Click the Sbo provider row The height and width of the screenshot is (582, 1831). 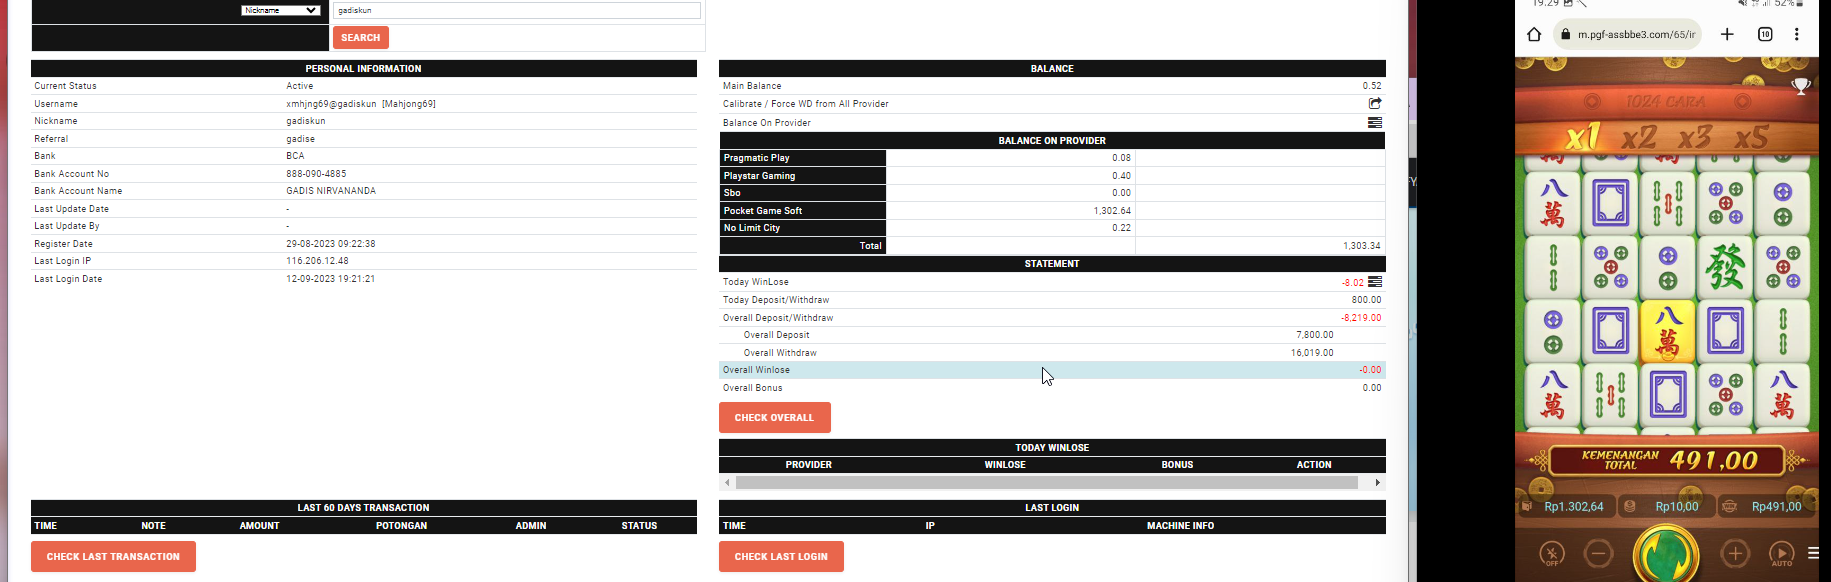coord(1052,192)
